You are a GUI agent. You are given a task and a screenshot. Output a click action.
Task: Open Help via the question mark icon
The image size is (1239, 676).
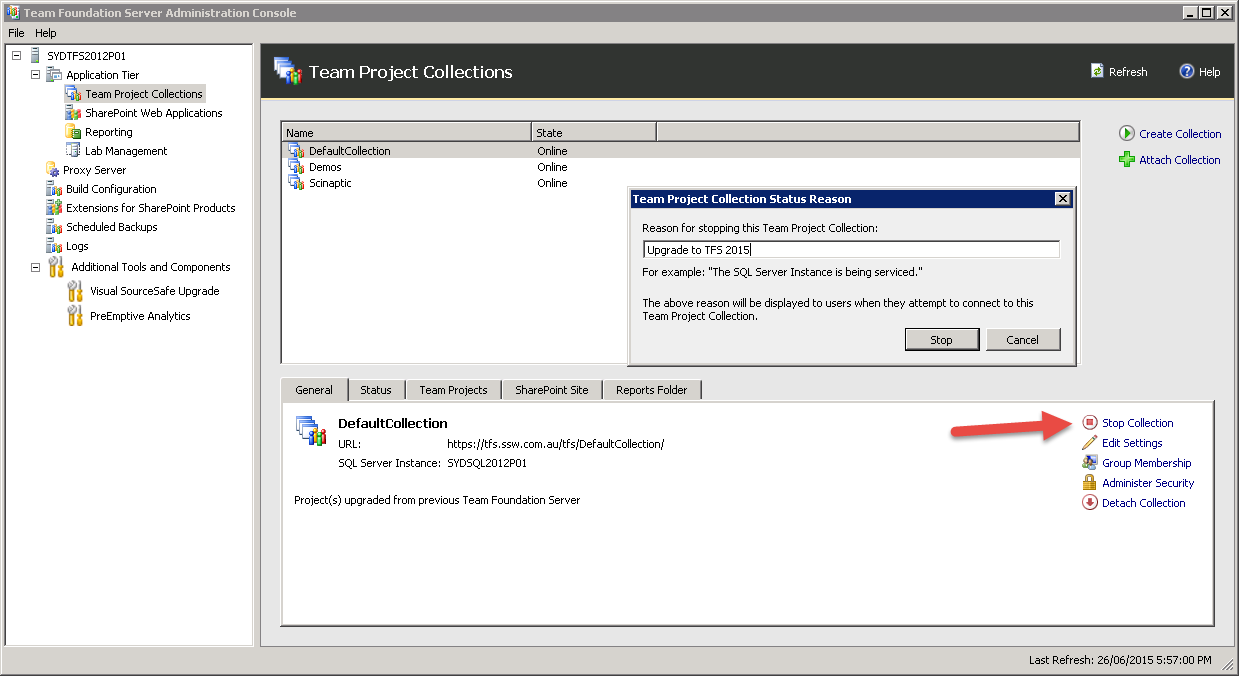click(1187, 71)
